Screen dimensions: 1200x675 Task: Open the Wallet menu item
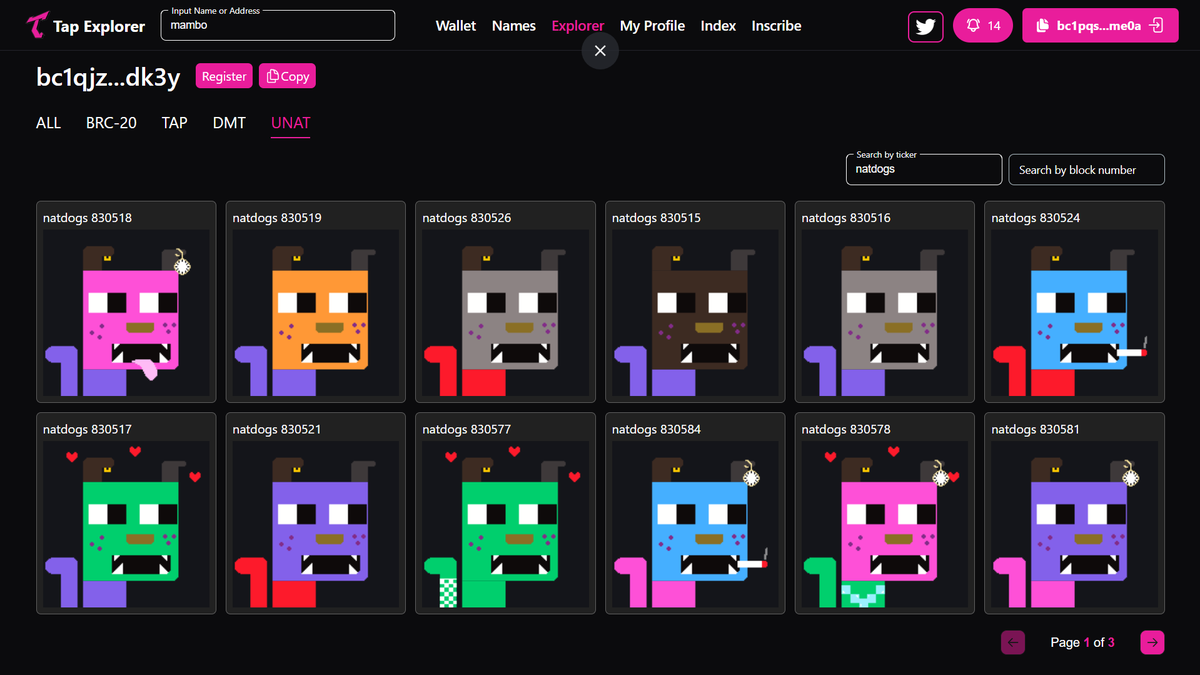click(x=456, y=26)
